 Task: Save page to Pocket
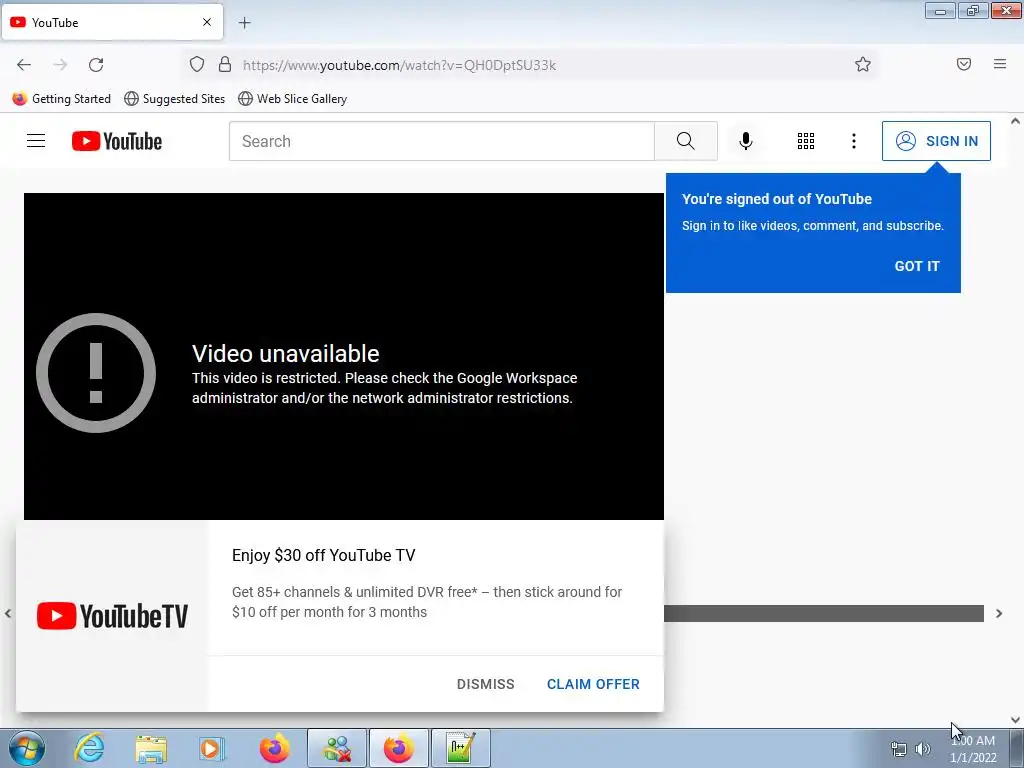(x=964, y=64)
